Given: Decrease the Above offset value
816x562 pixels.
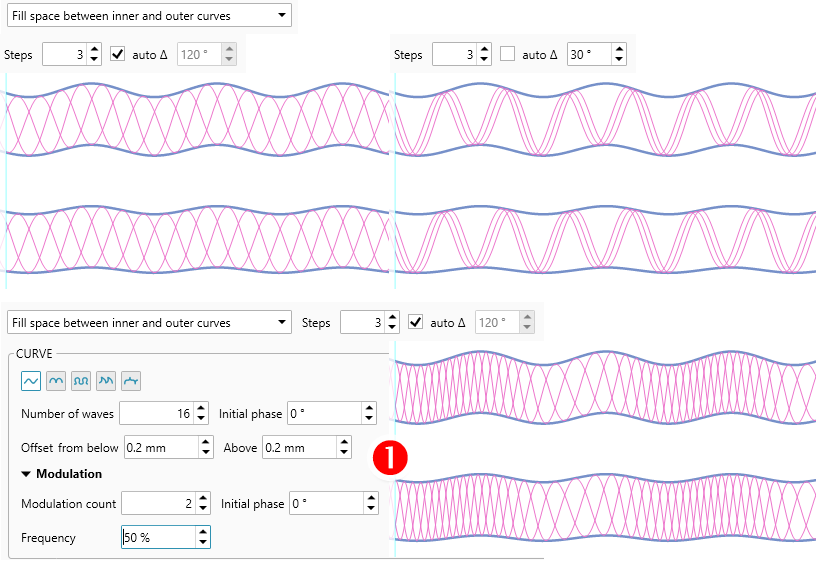Looking at the screenshot, I should 344,452.
